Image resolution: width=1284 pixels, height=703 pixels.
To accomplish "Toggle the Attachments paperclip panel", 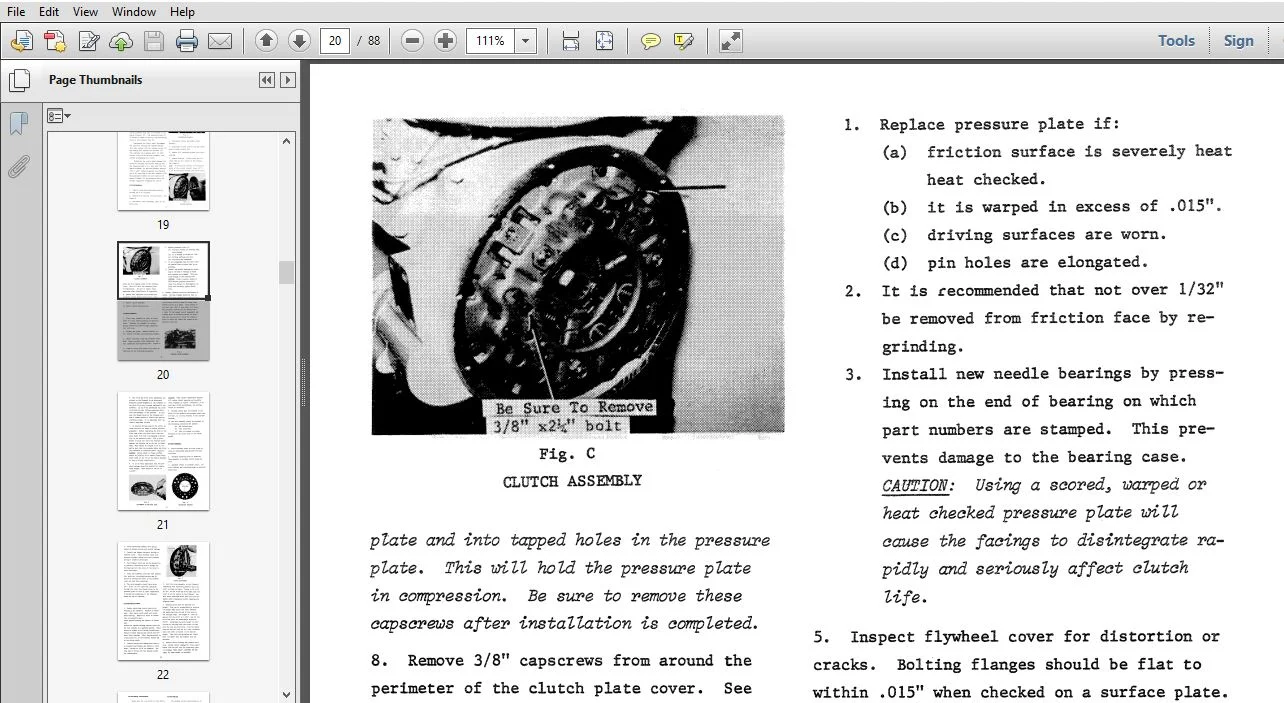I will (18, 166).
